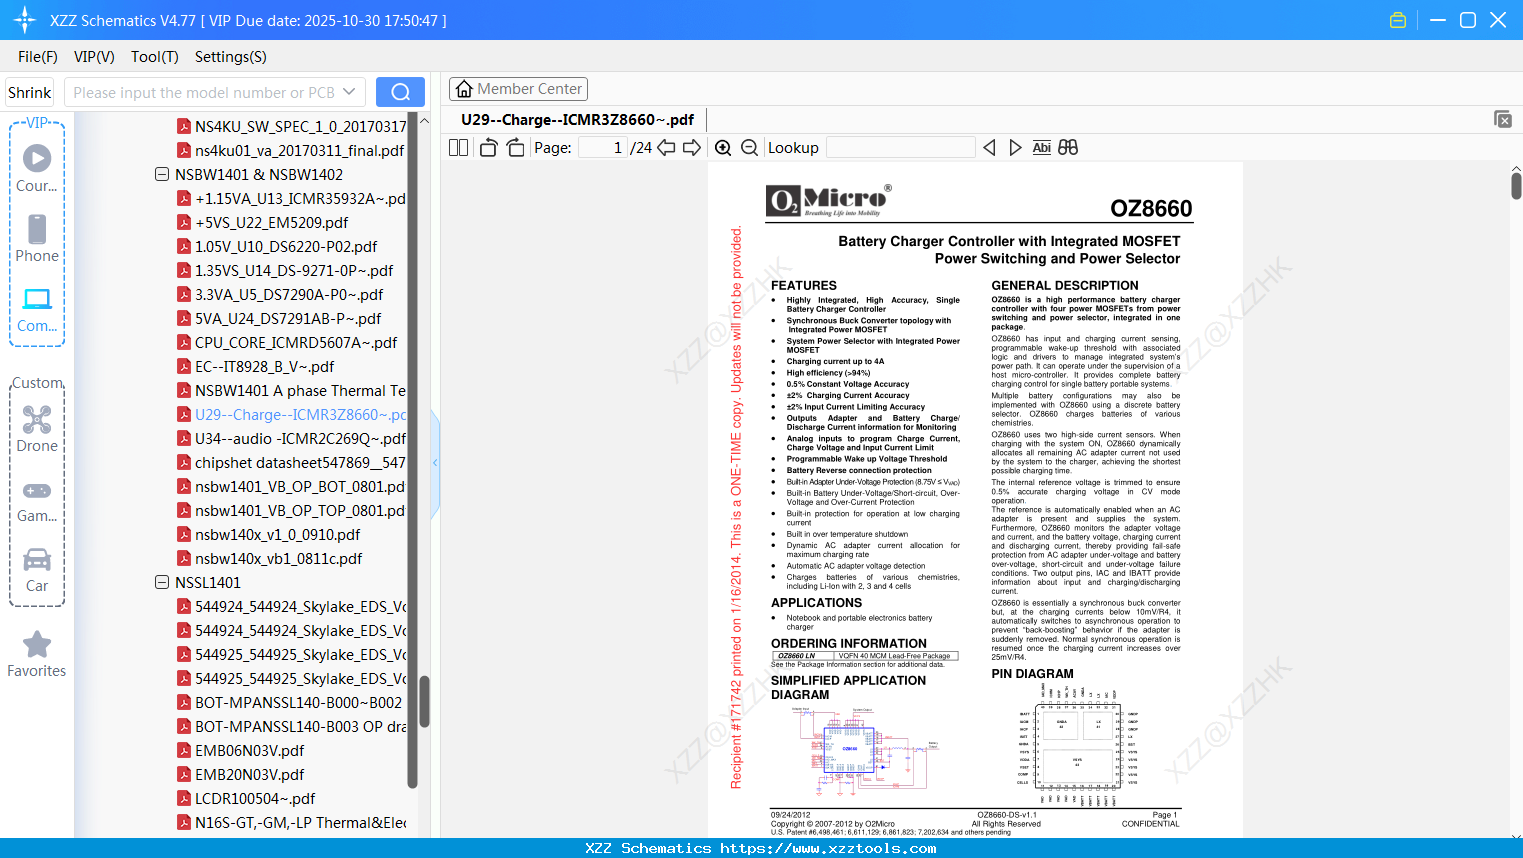Find next Lookup match with the right triangle
This screenshot has width=1523, height=858.
click(x=1015, y=148)
